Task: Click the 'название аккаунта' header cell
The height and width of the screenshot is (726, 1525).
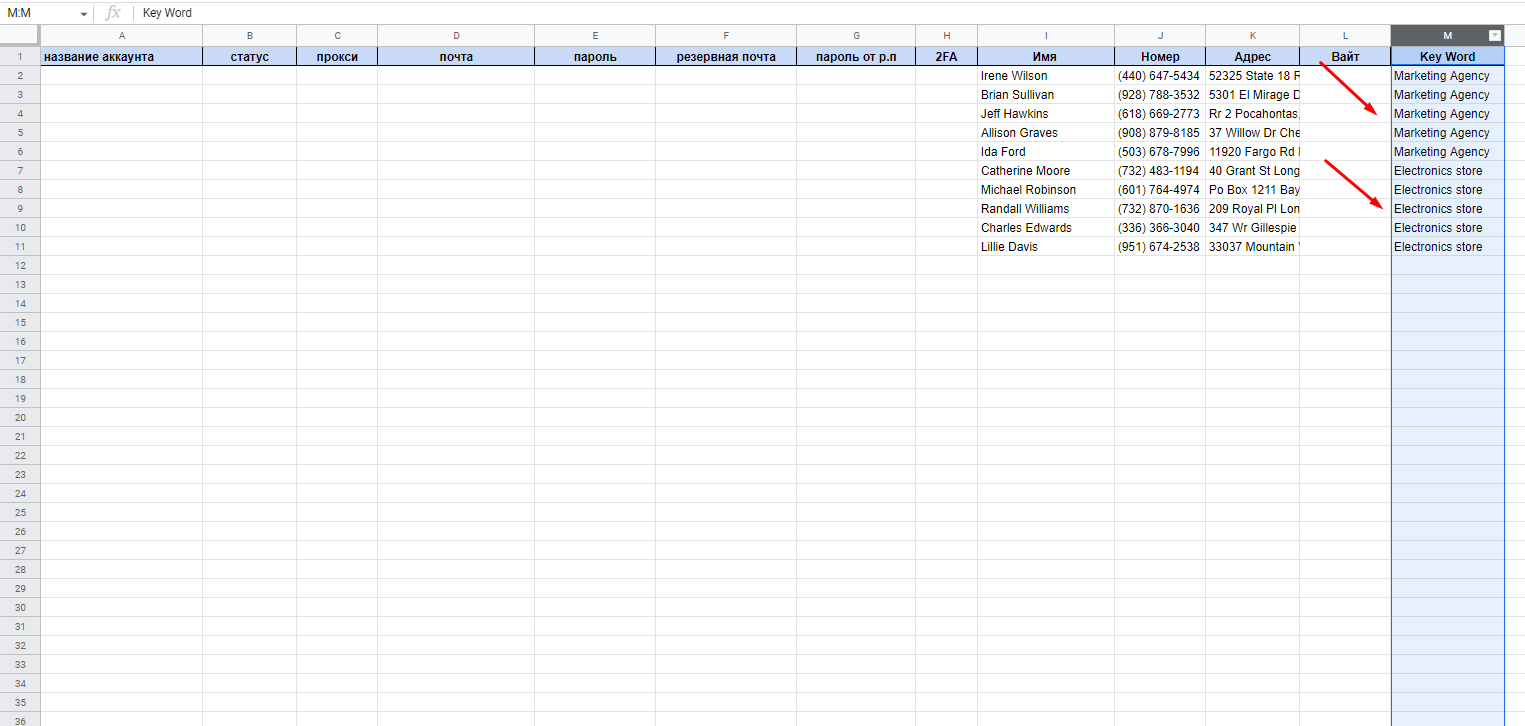Action: pos(122,57)
